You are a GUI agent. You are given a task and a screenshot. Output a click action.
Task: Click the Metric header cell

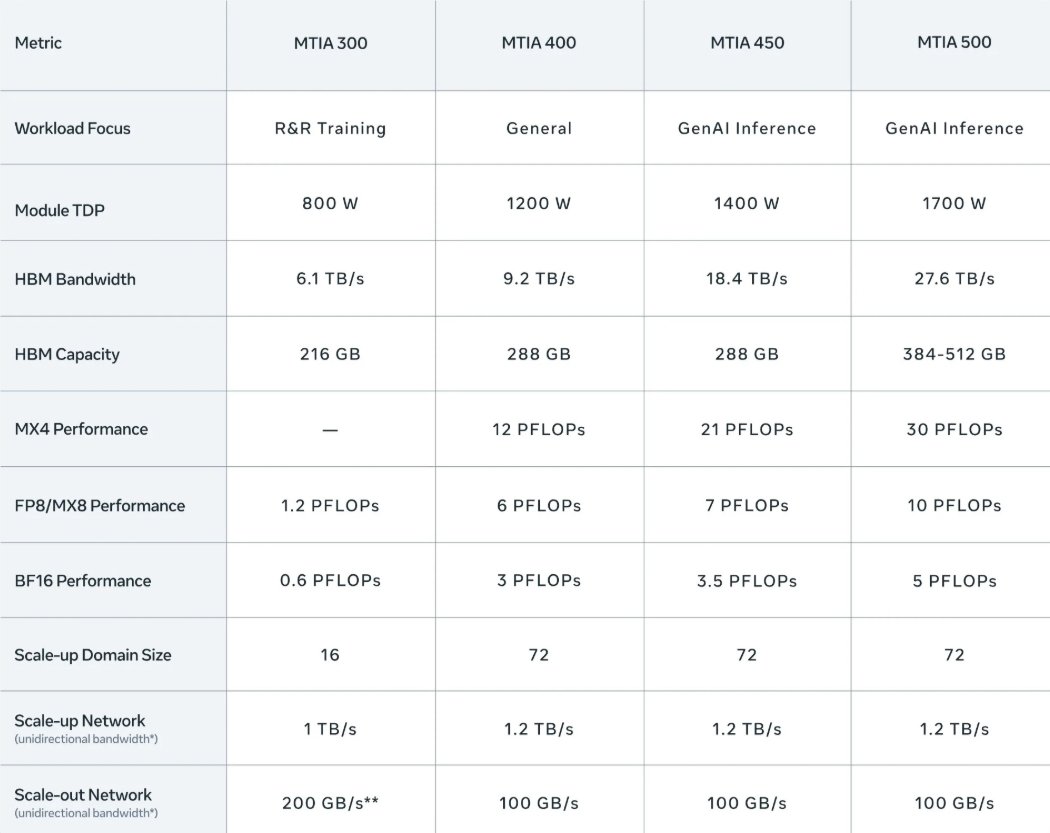(38, 43)
